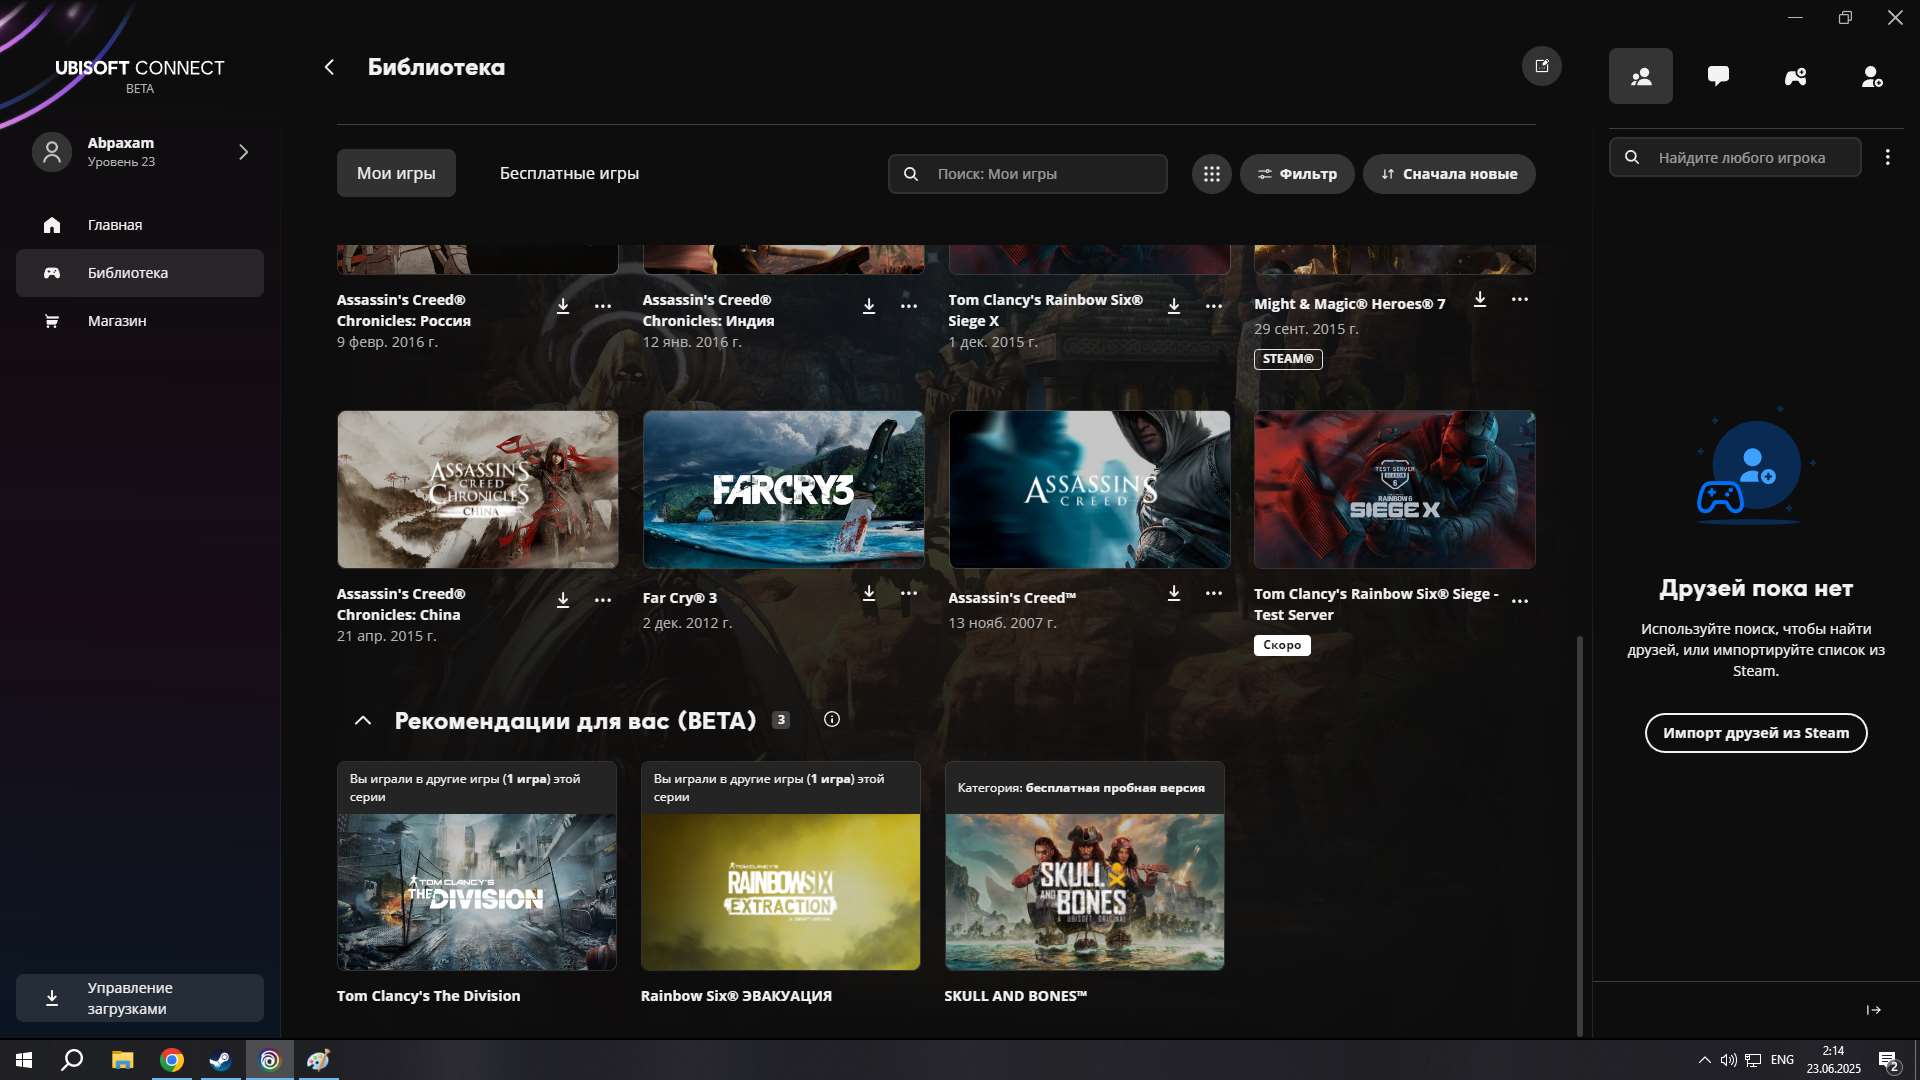1920x1080 pixels.
Task: Open the Фильтр options
Action: (x=1297, y=173)
